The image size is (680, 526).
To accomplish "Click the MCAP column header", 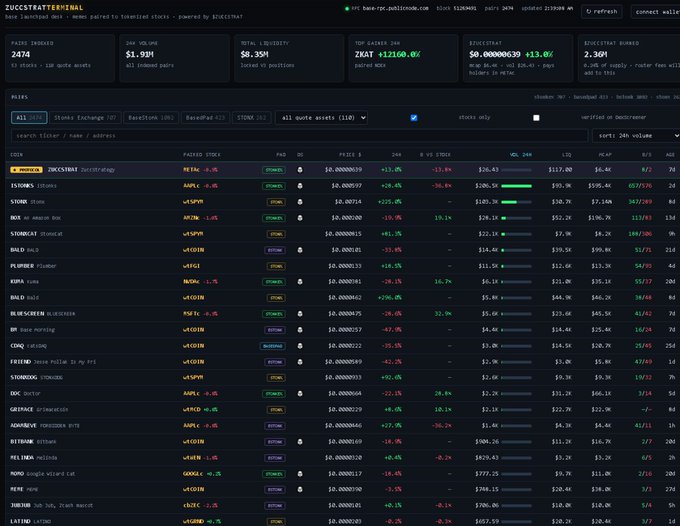I will (x=605, y=155).
